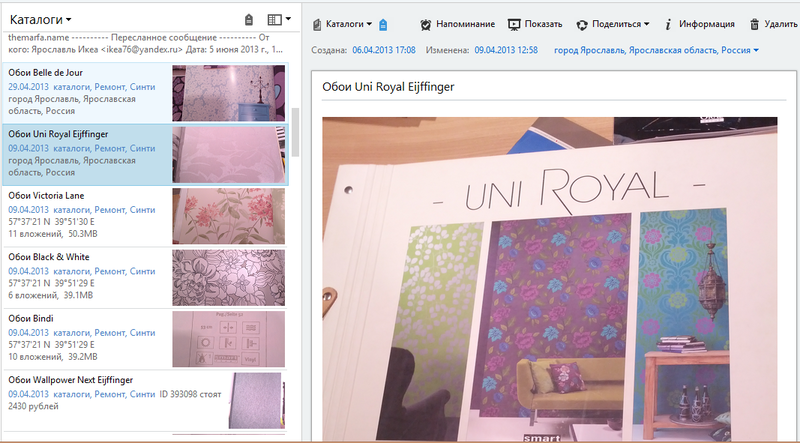Image resolution: width=800 pixels, height=443 pixels.
Task: Click the Bindi note thumbnail
Action: click(x=229, y=339)
